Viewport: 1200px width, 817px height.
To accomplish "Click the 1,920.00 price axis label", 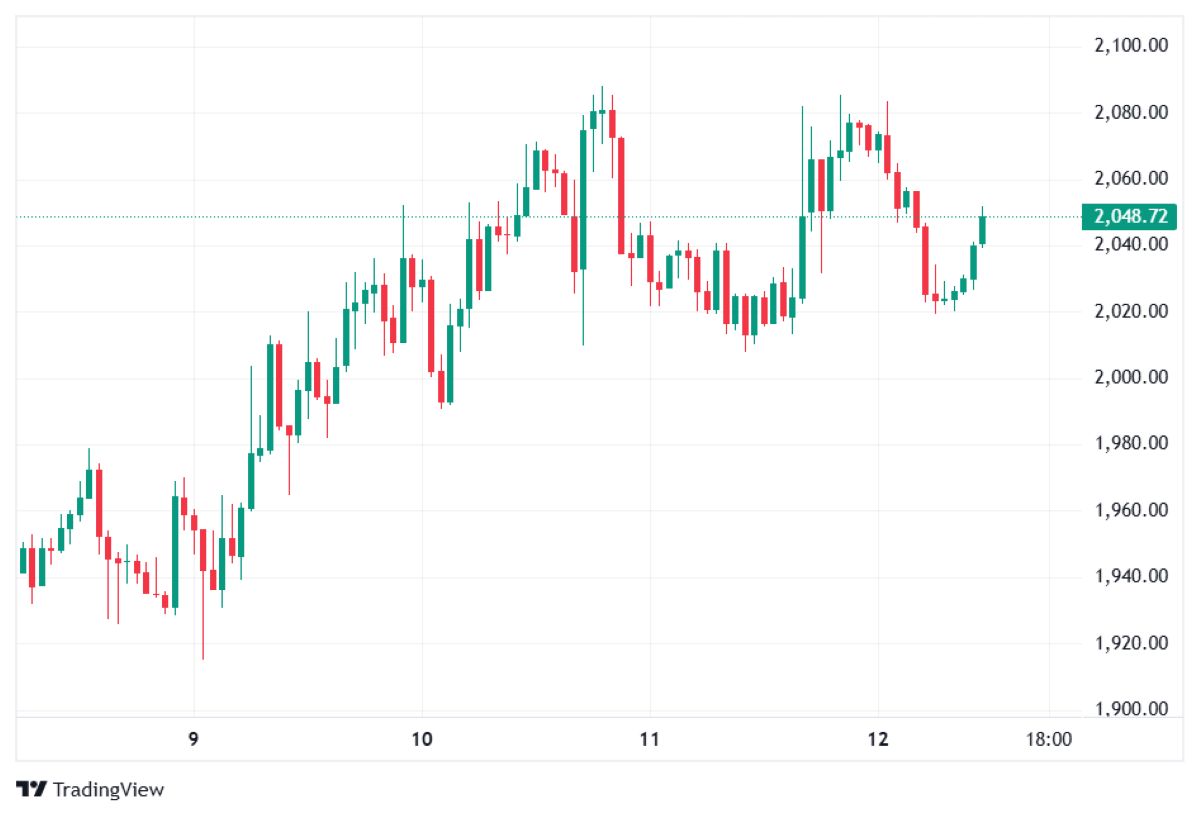I will pyautogui.click(x=1133, y=643).
